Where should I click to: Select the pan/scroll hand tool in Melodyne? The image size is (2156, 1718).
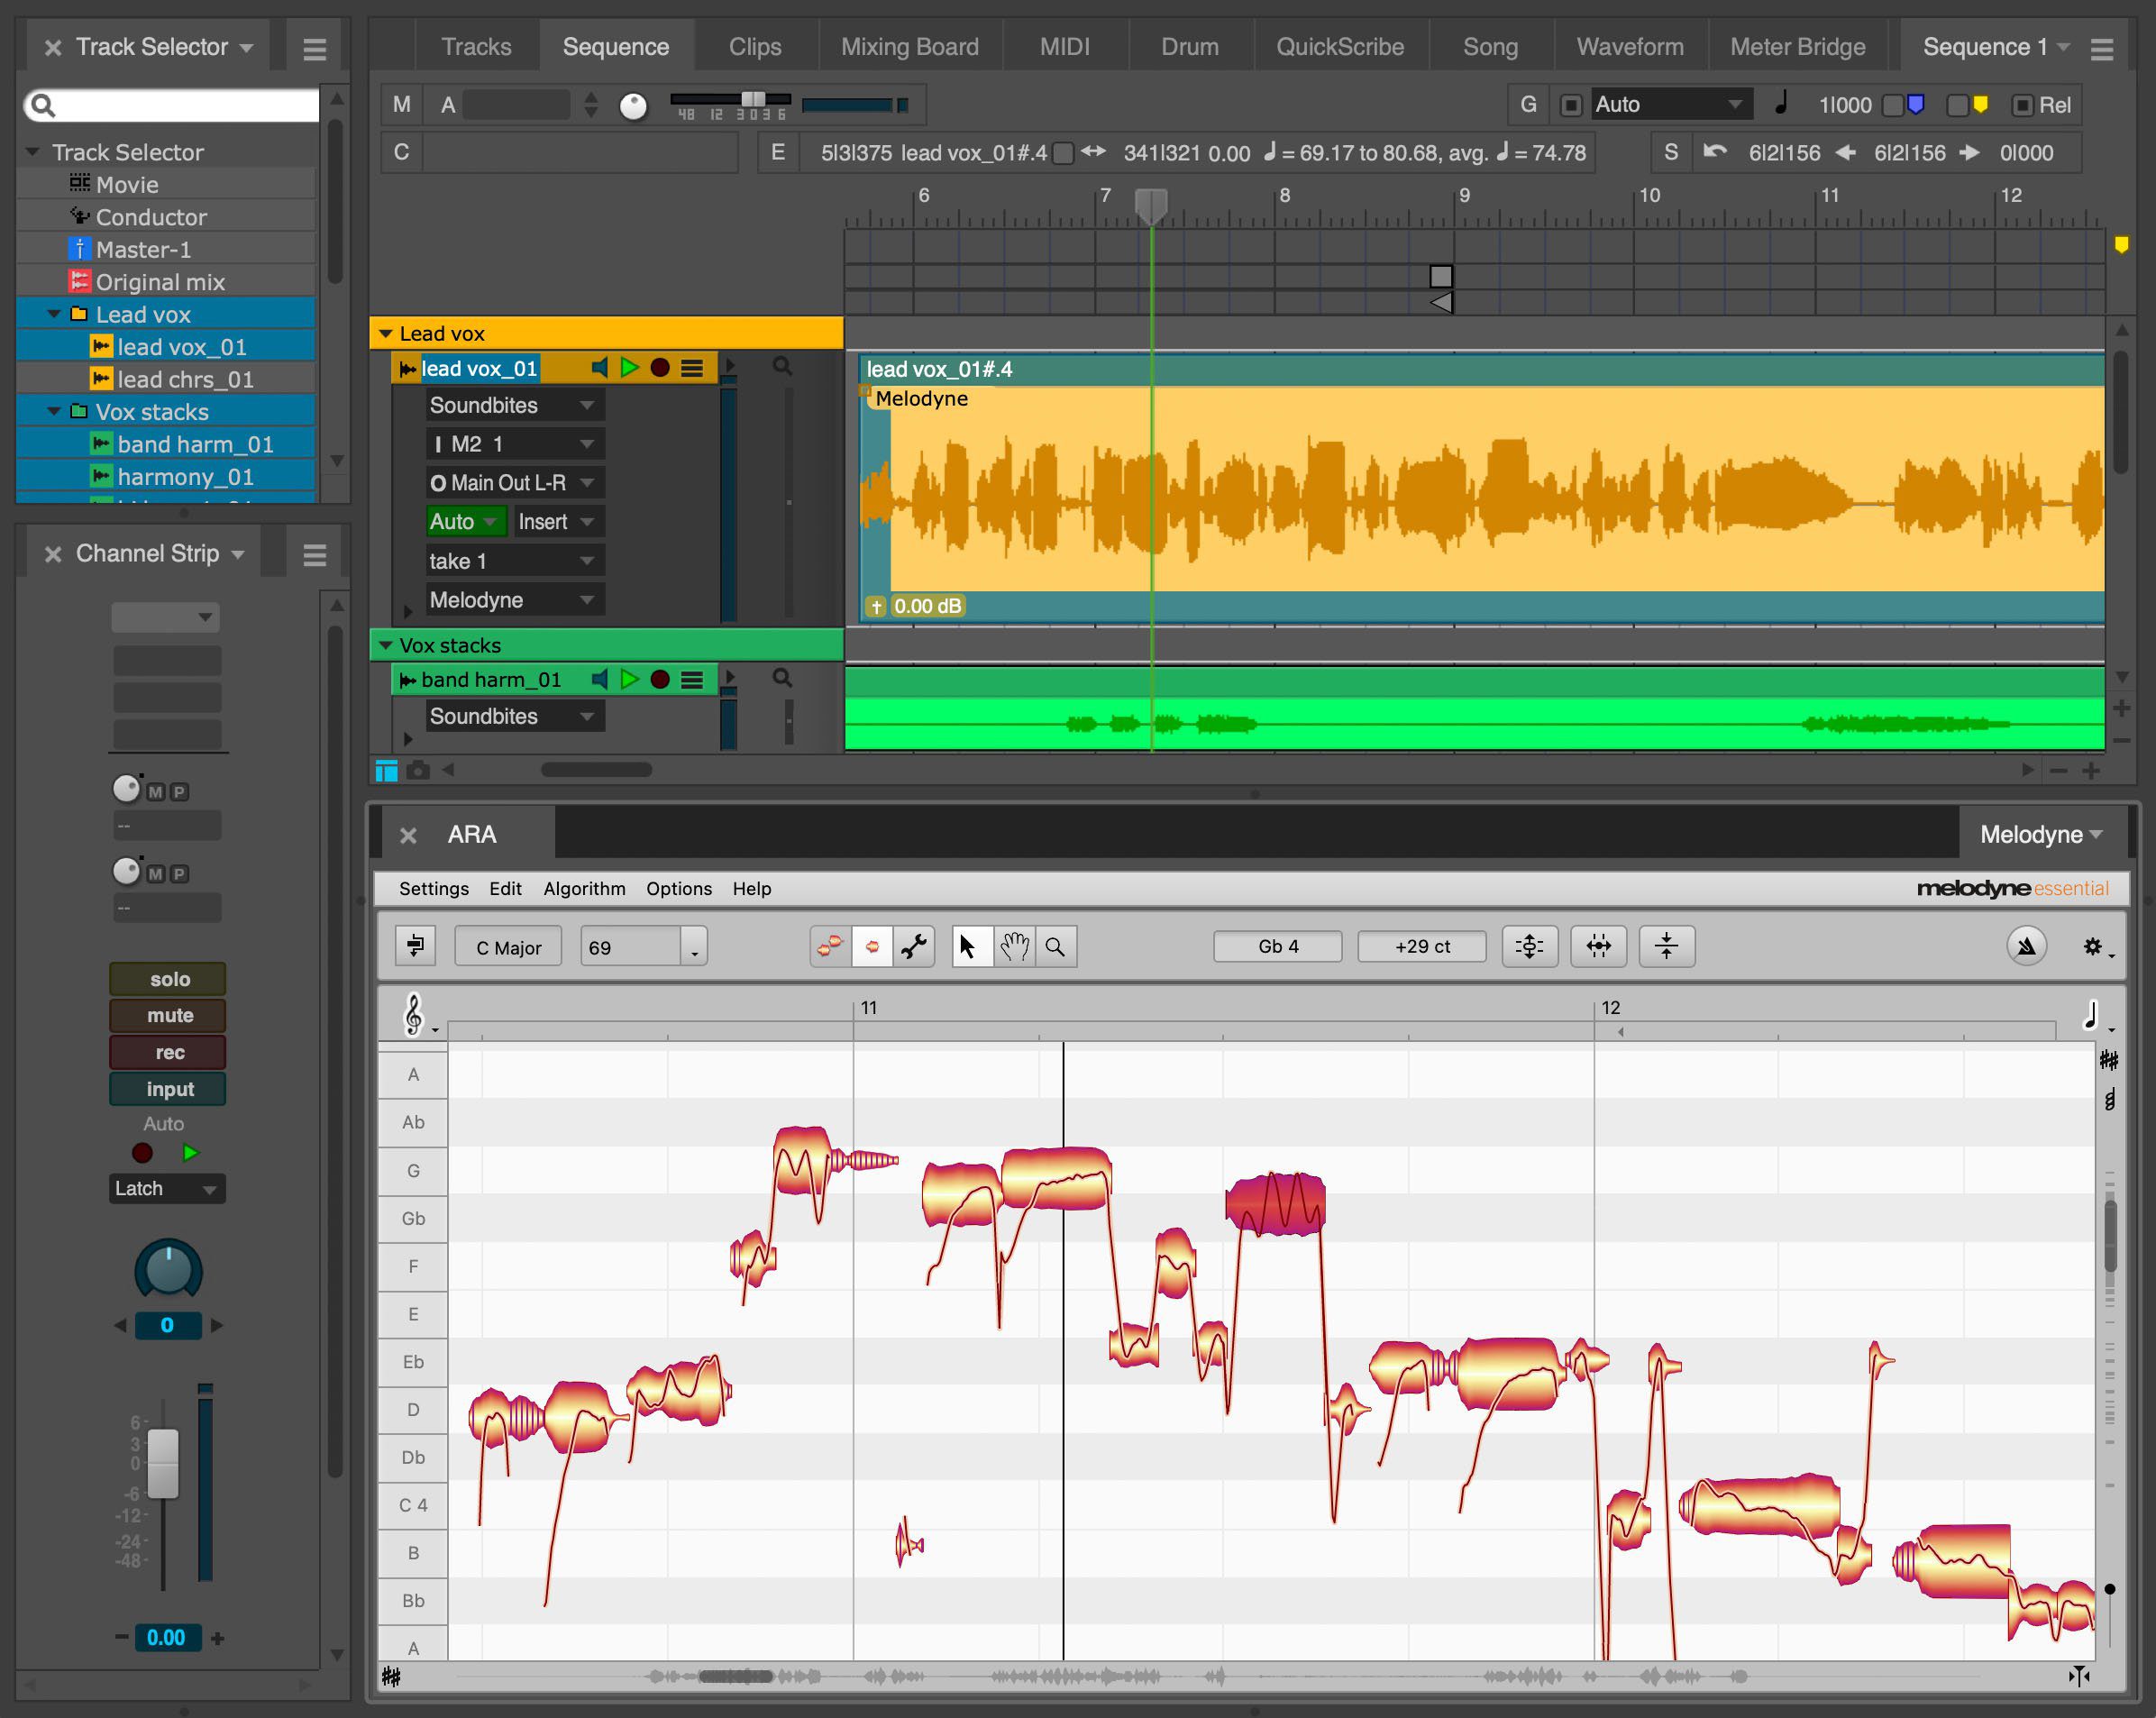click(1017, 948)
